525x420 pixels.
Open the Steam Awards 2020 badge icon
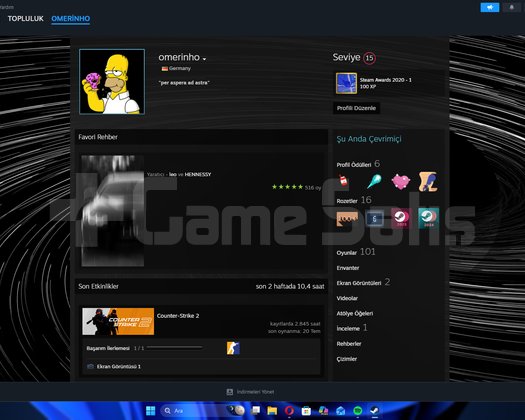pyautogui.click(x=346, y=83)
